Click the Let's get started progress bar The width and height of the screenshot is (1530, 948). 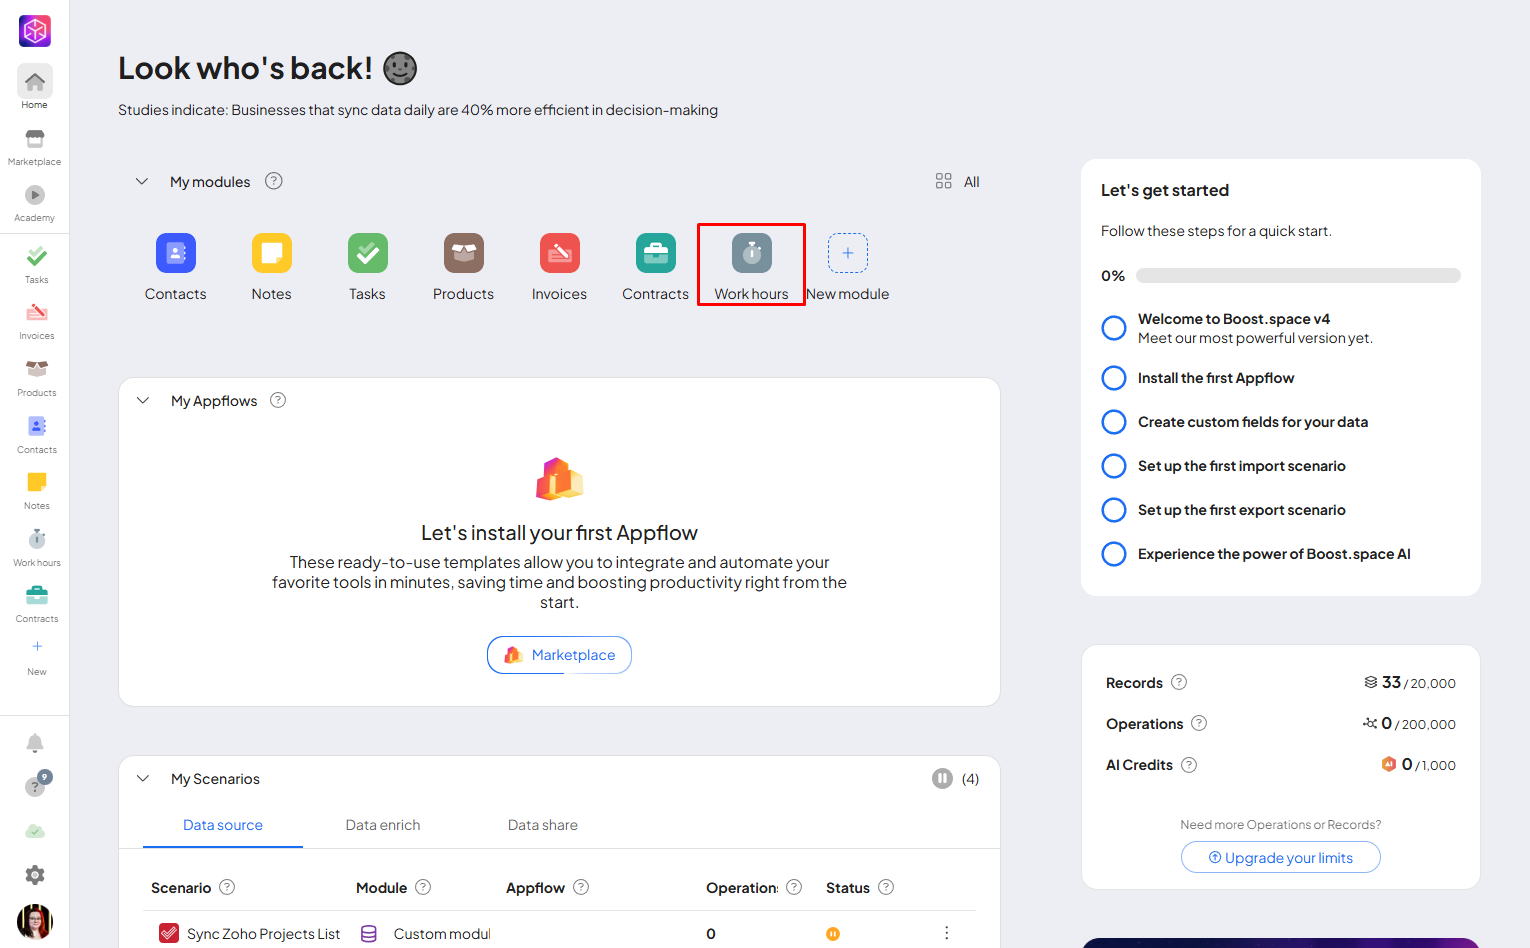1297,276
